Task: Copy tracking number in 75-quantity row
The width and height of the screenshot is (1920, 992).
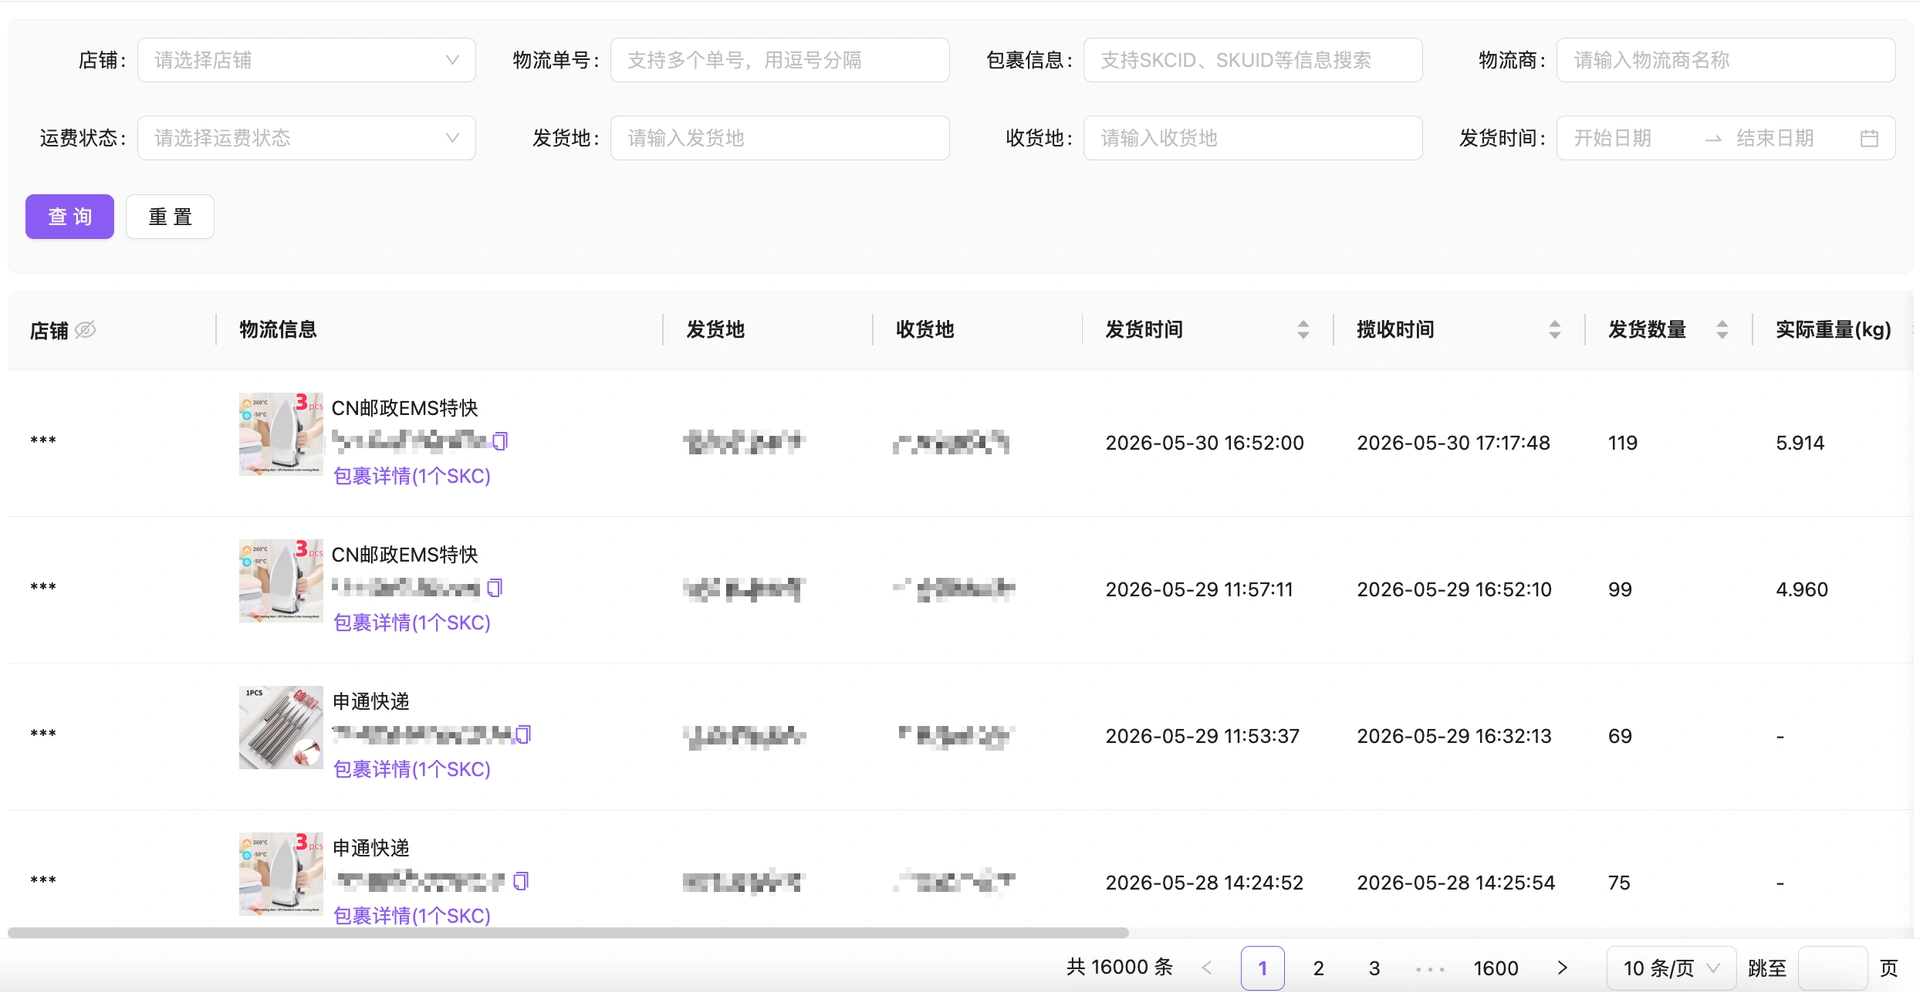Action: 520,881
